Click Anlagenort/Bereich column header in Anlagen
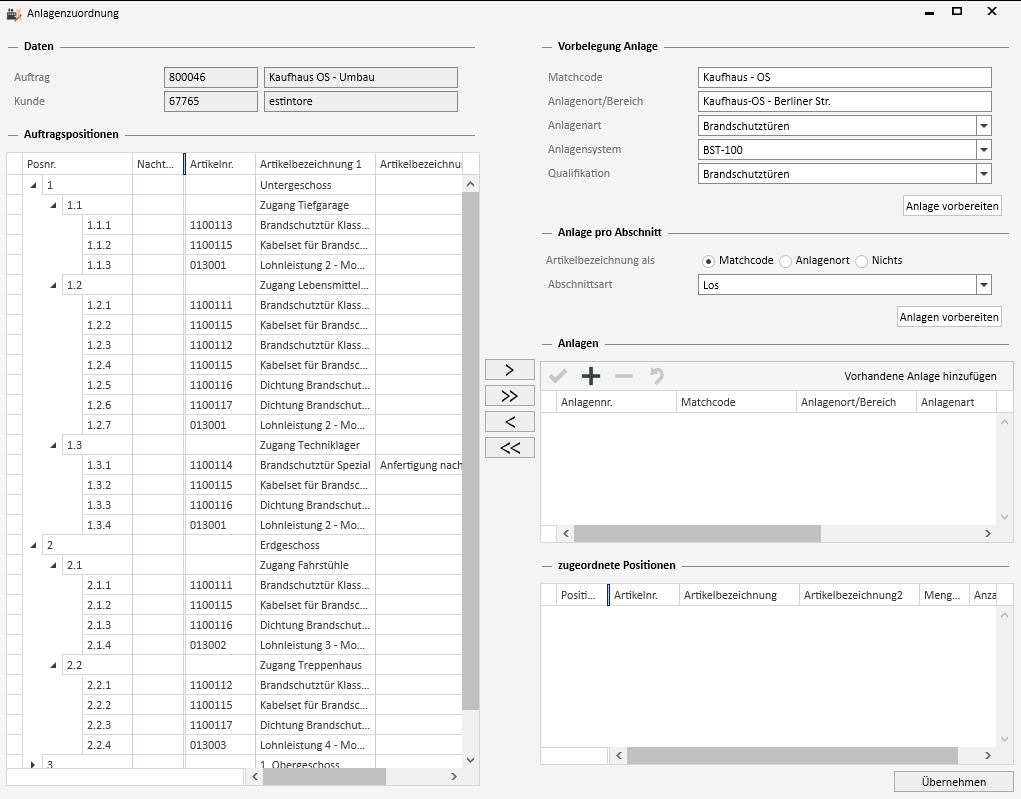This screenshot has height=799, width=1021. click(856, 402)
